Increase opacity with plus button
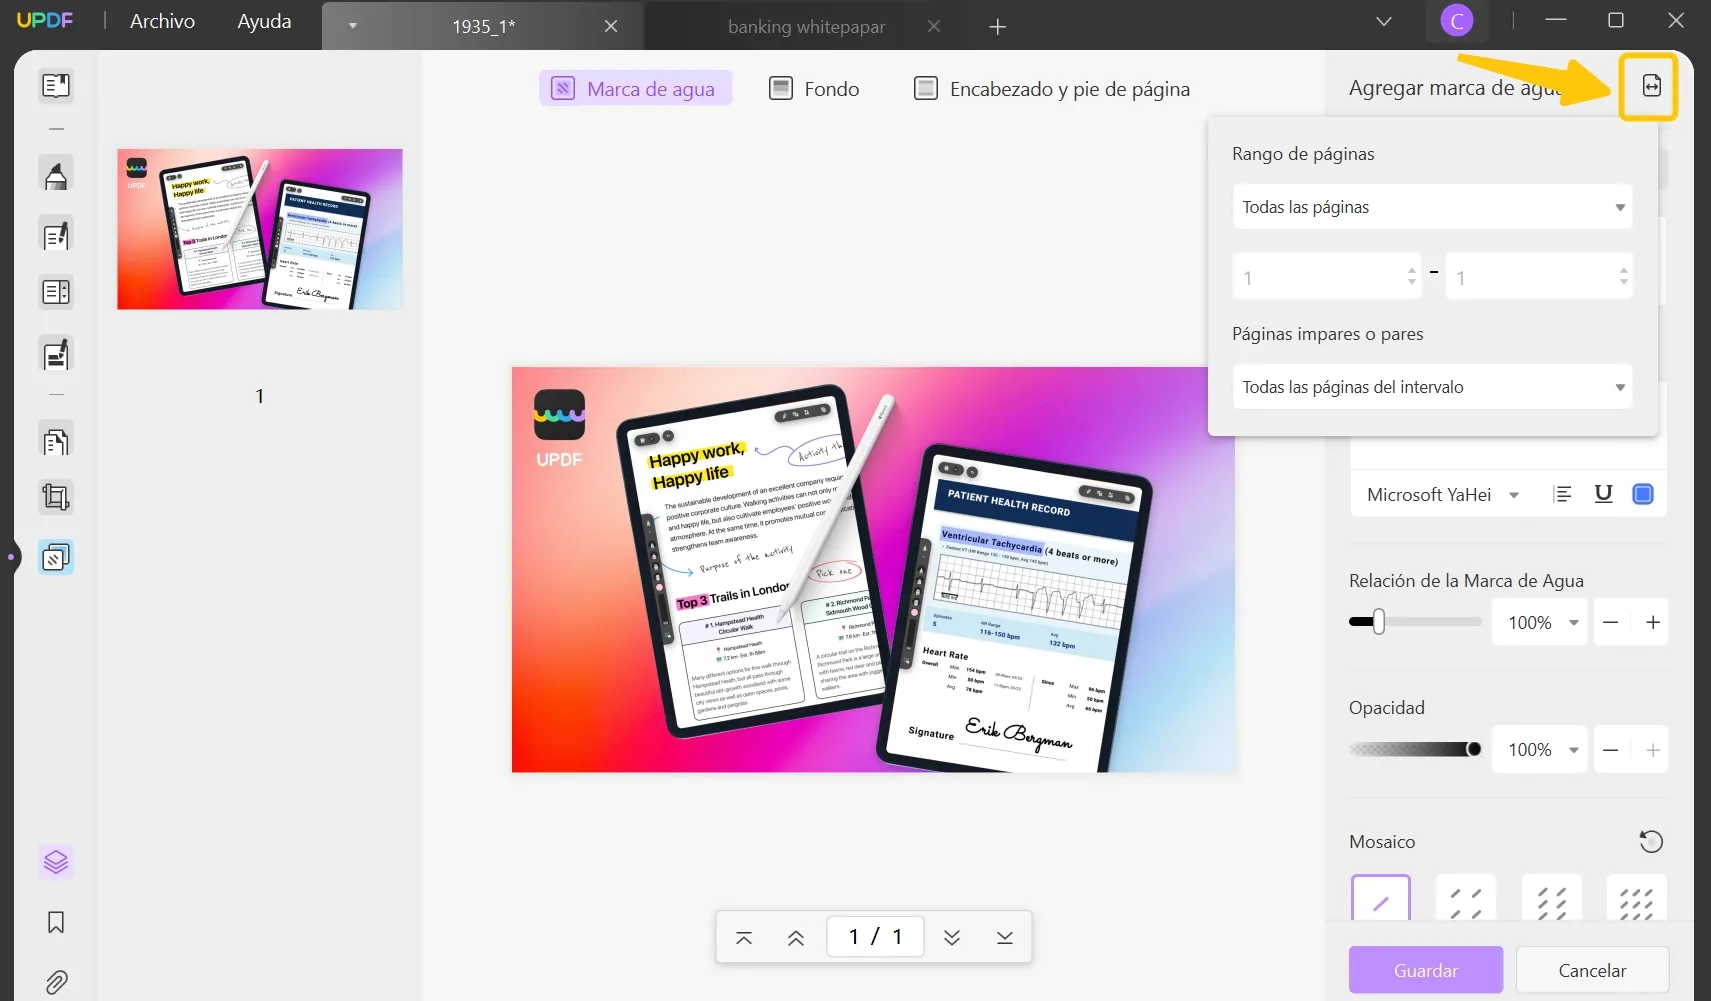1711x1001 pixels. (x=1653, y=750)
